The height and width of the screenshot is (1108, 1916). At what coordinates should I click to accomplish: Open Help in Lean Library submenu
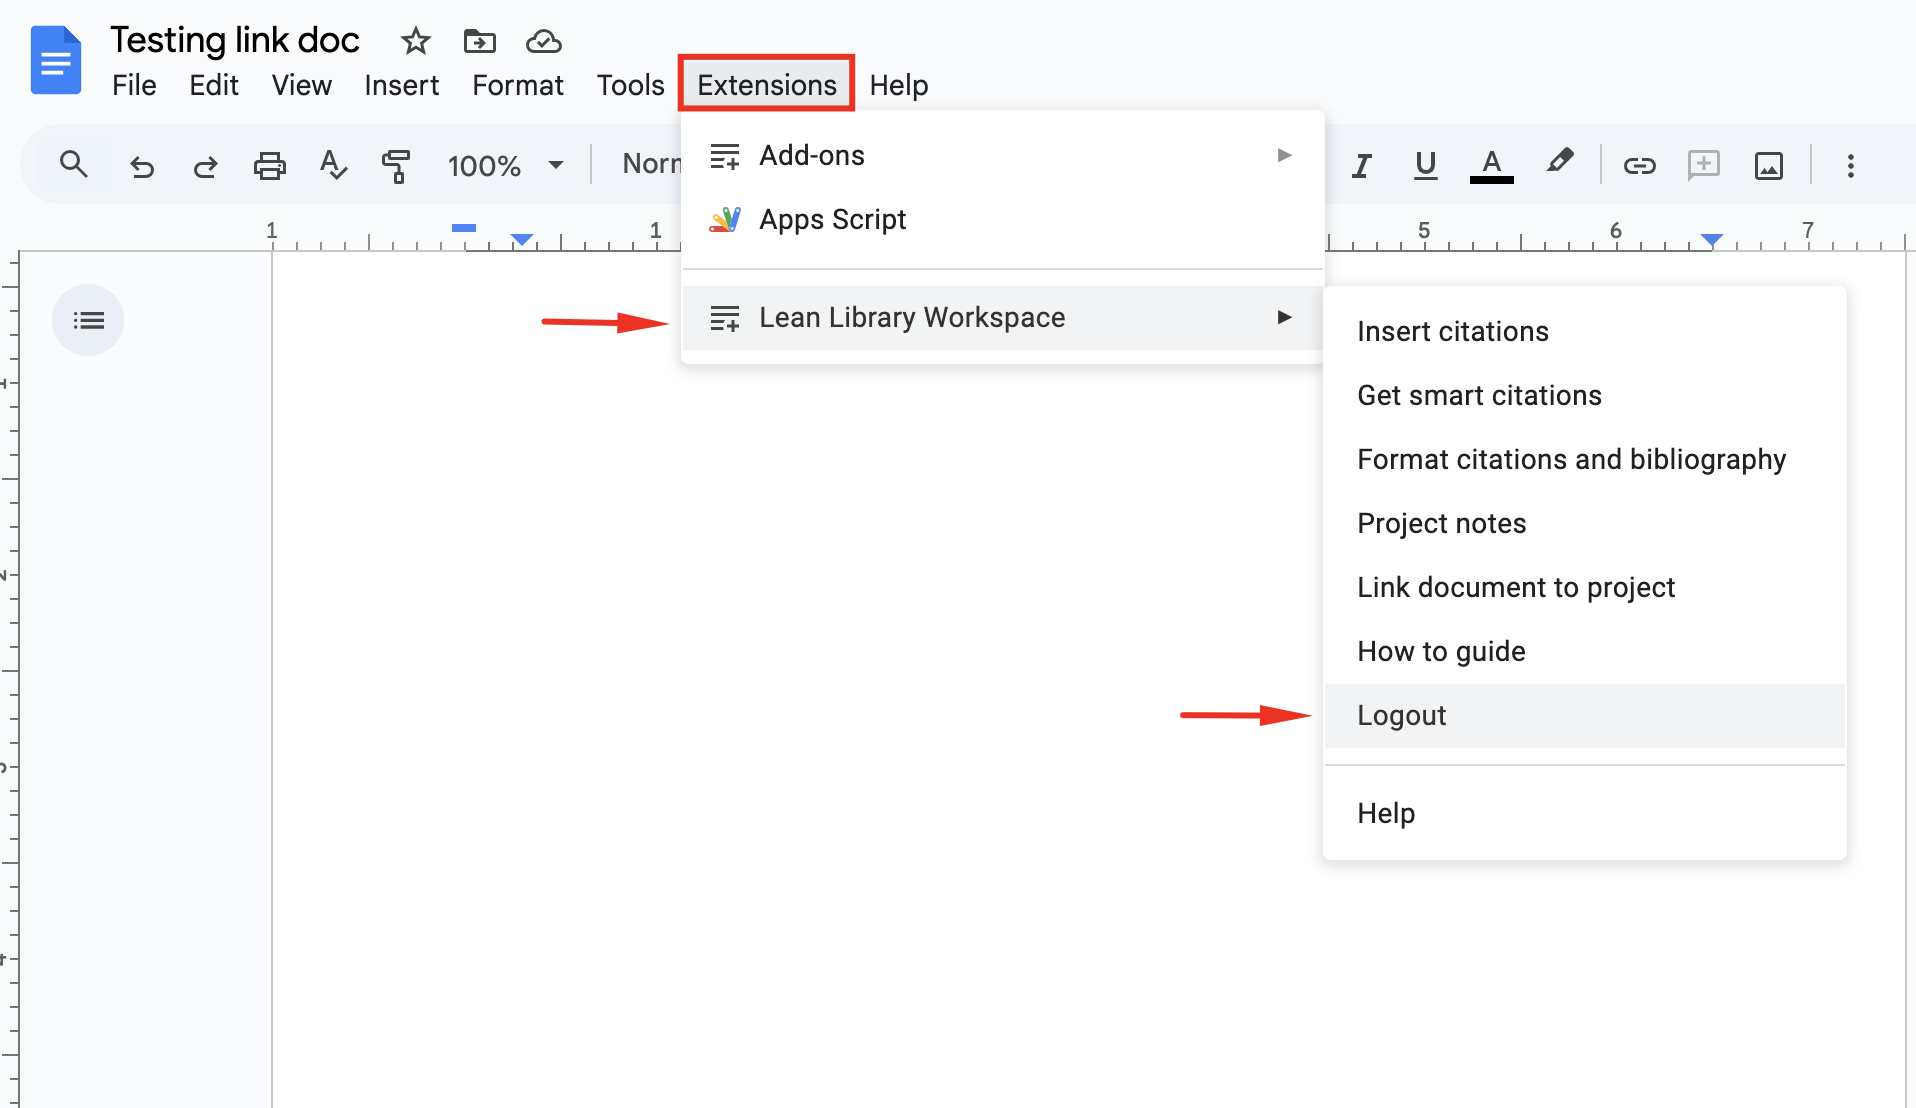(x=1585, y=813)
